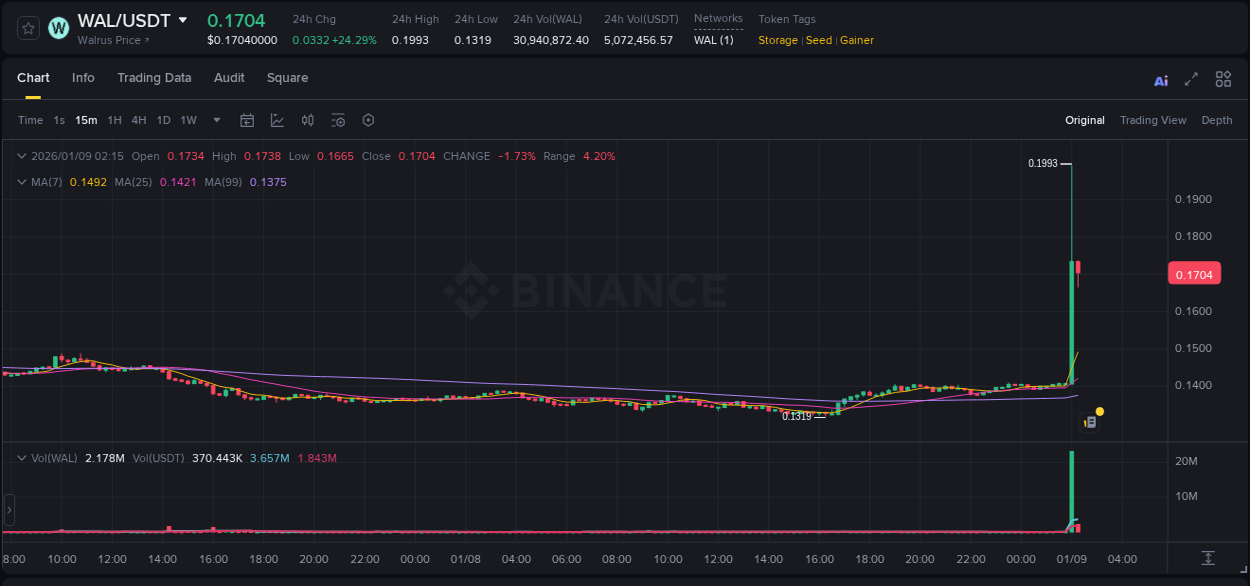Hide the volume indicator panel

[x=22, y=456]
